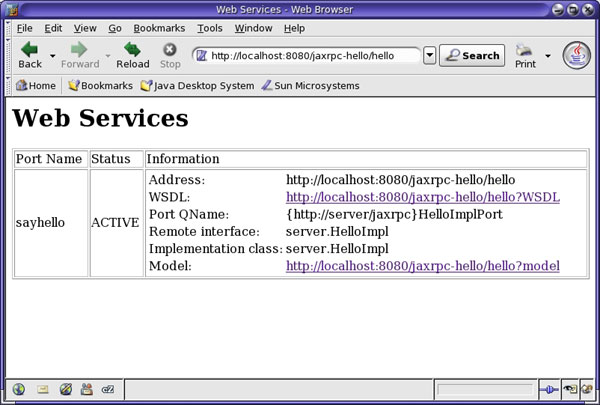Click the Remote interface server.HelloImpl value

(x=337, y=231)
